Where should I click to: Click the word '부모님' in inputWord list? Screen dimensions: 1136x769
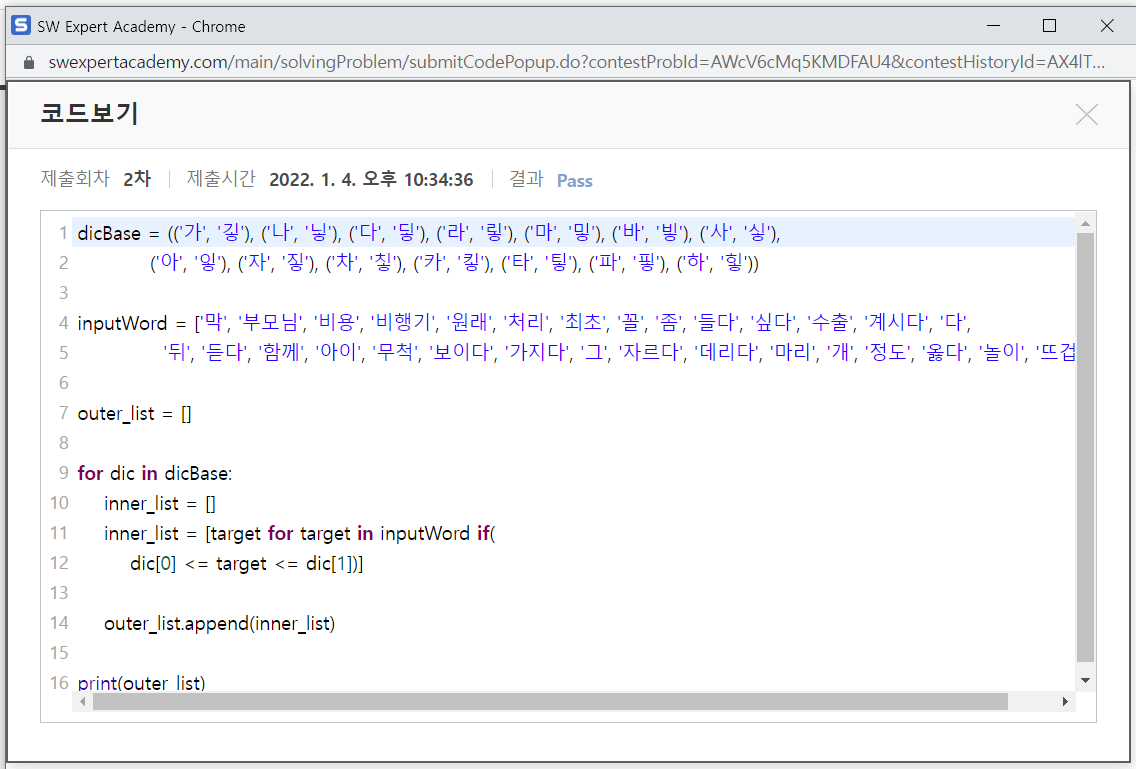[x=270, y=322]
